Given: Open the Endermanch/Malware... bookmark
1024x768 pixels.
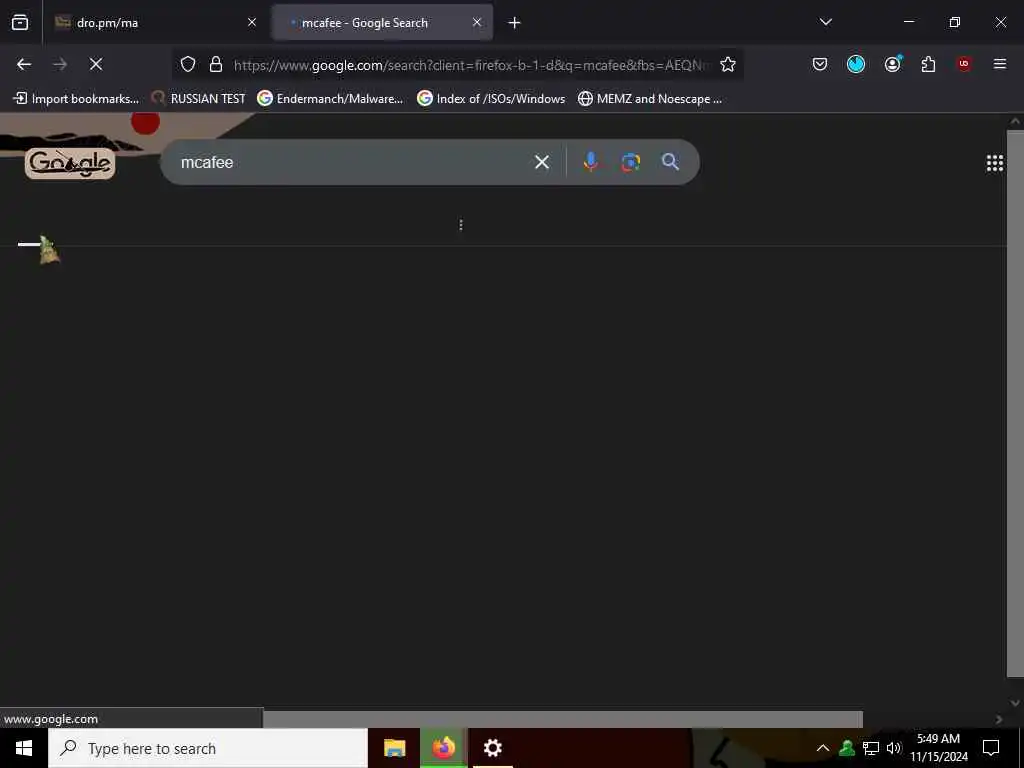Looking at the screenshot, I should coord(330,99).
